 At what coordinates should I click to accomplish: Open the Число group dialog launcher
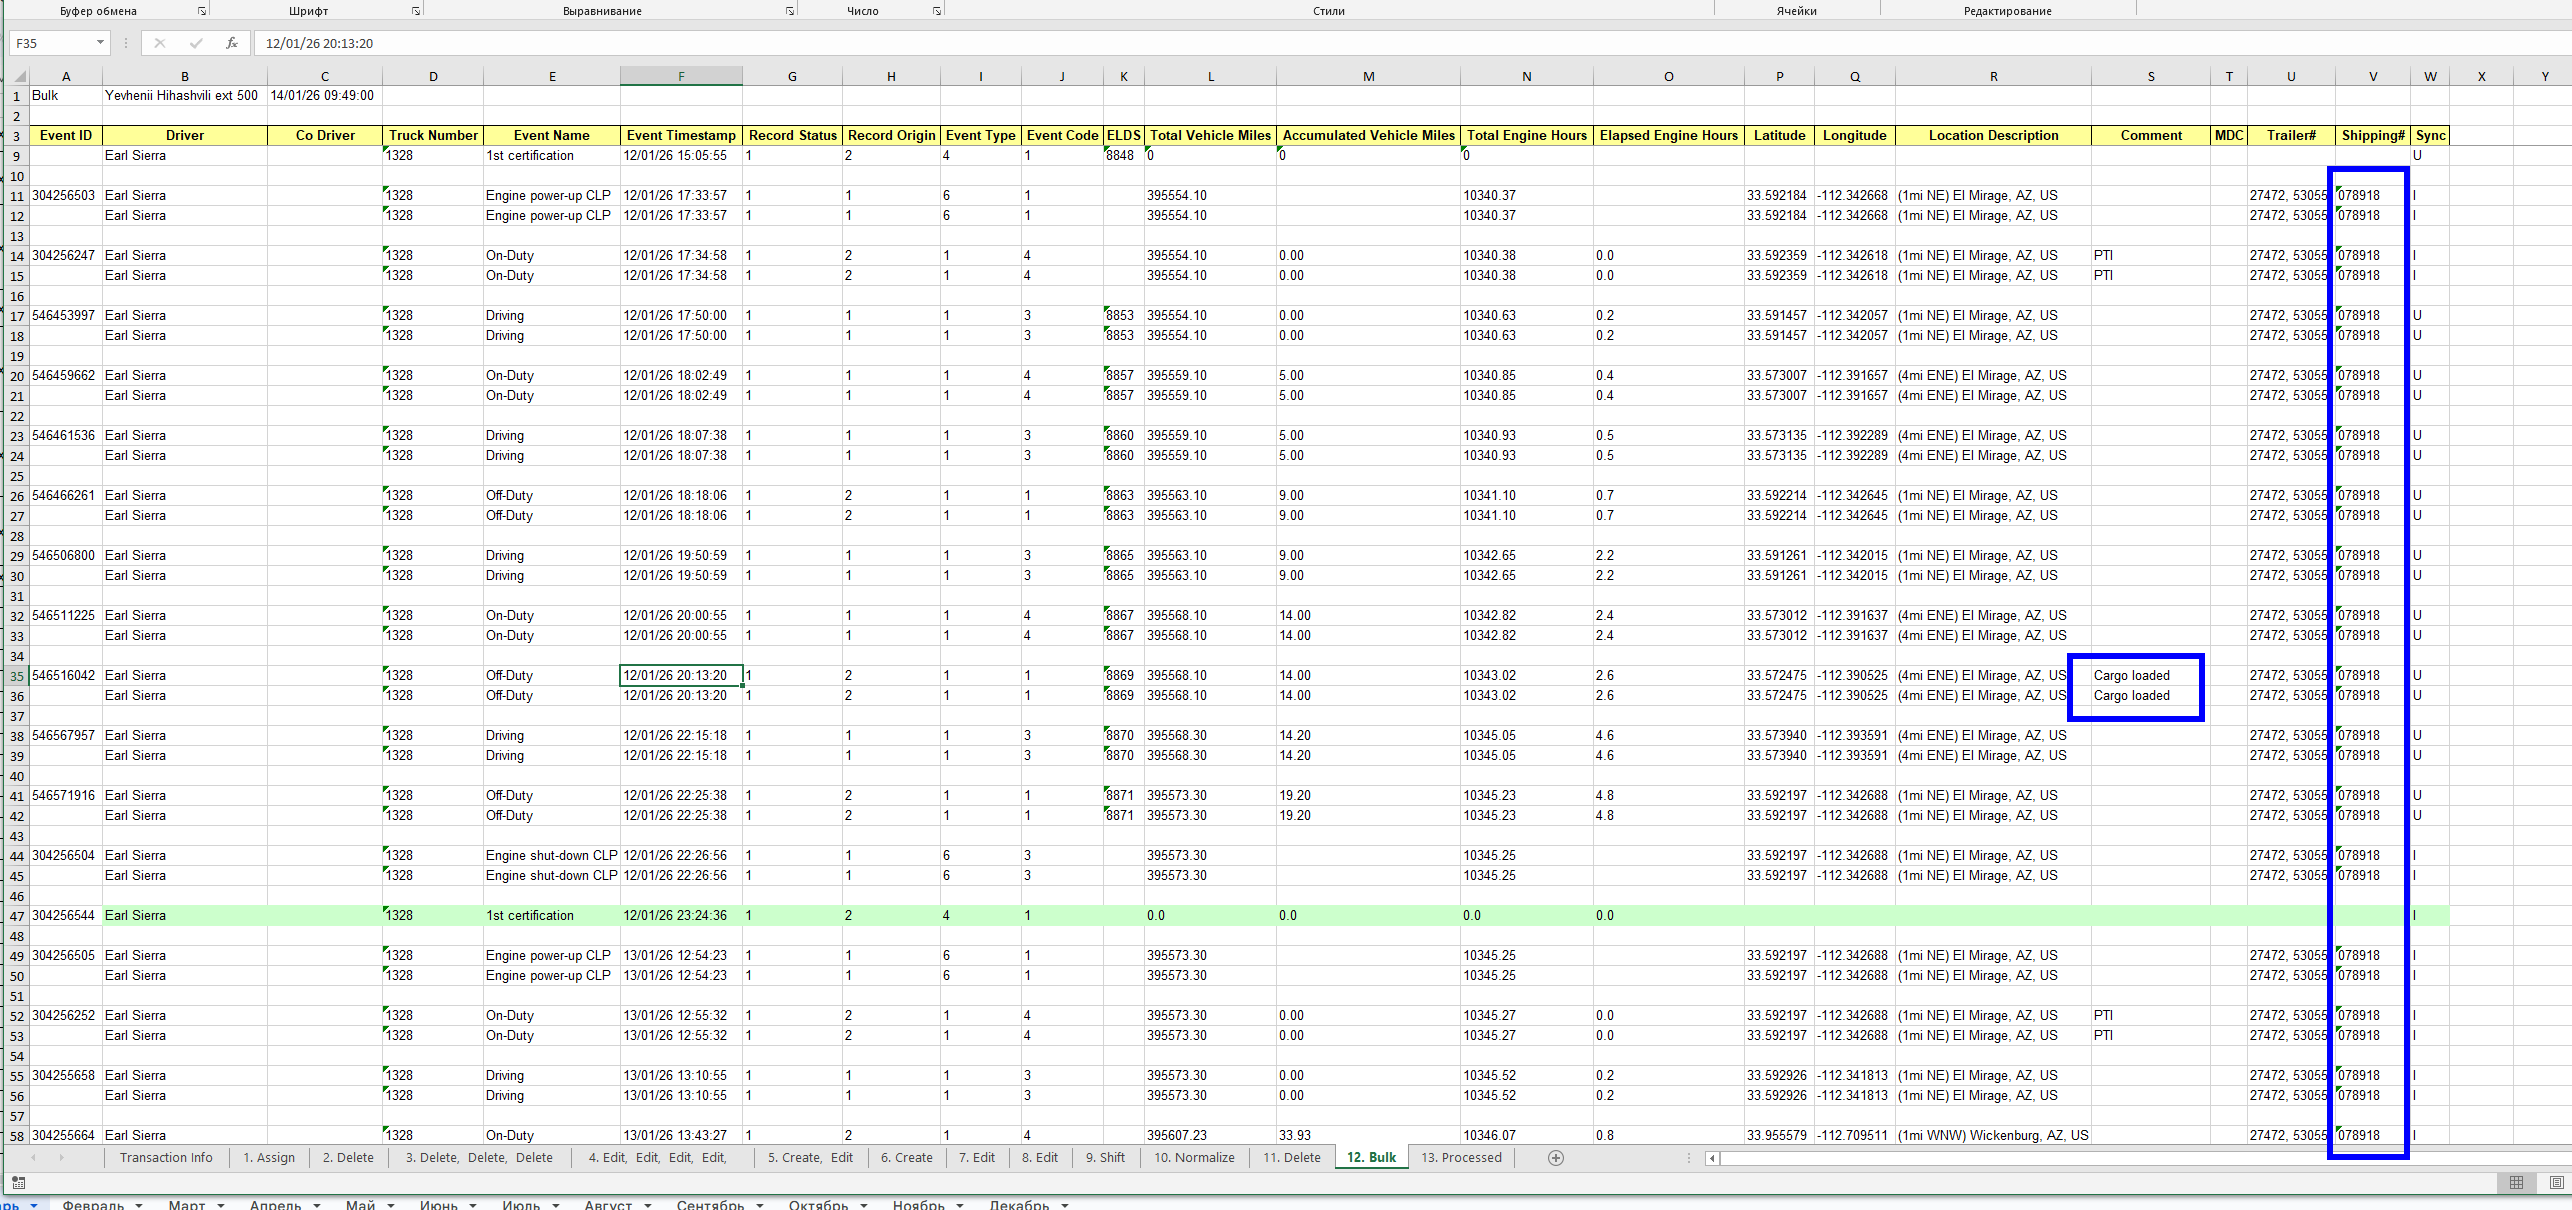(x=937, y=11)
